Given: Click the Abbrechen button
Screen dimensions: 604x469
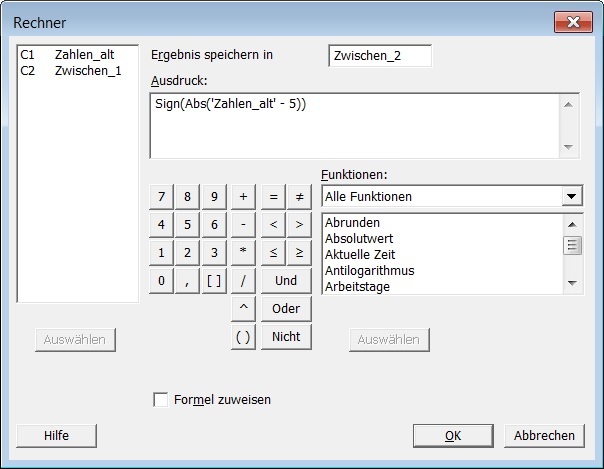Looking at the screenshot, I should pyautogui.click(x=544, y=436).
